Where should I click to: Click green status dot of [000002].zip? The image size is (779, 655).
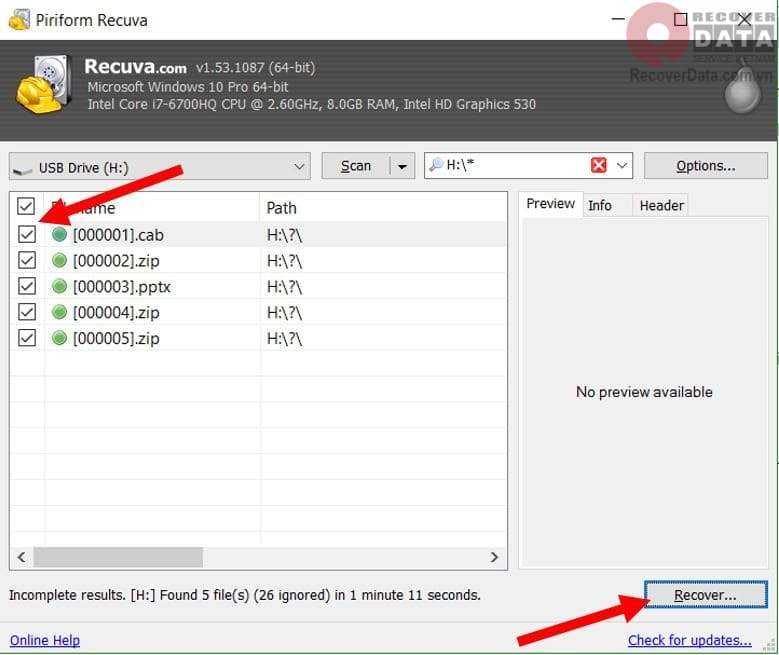tap(59, 260)
